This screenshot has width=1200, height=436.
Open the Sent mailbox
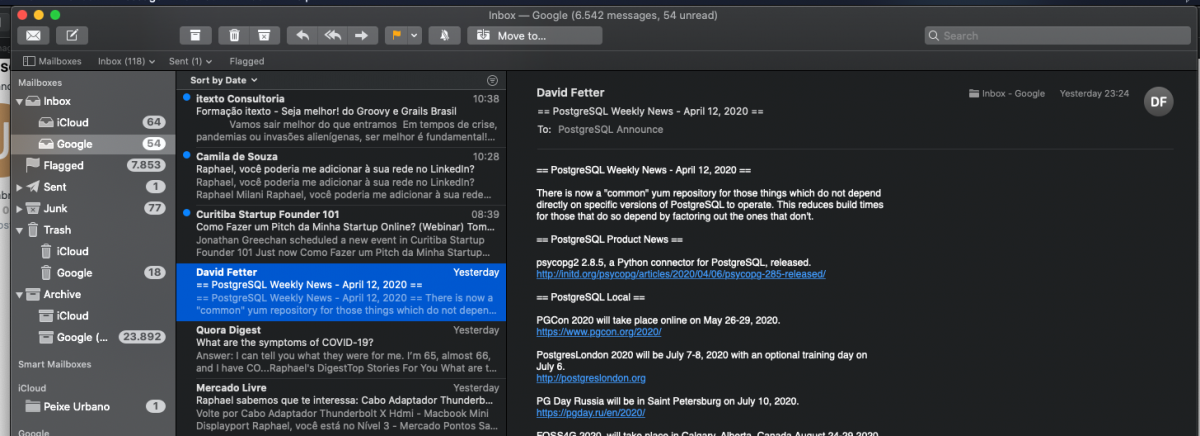[x=92, y=187]
